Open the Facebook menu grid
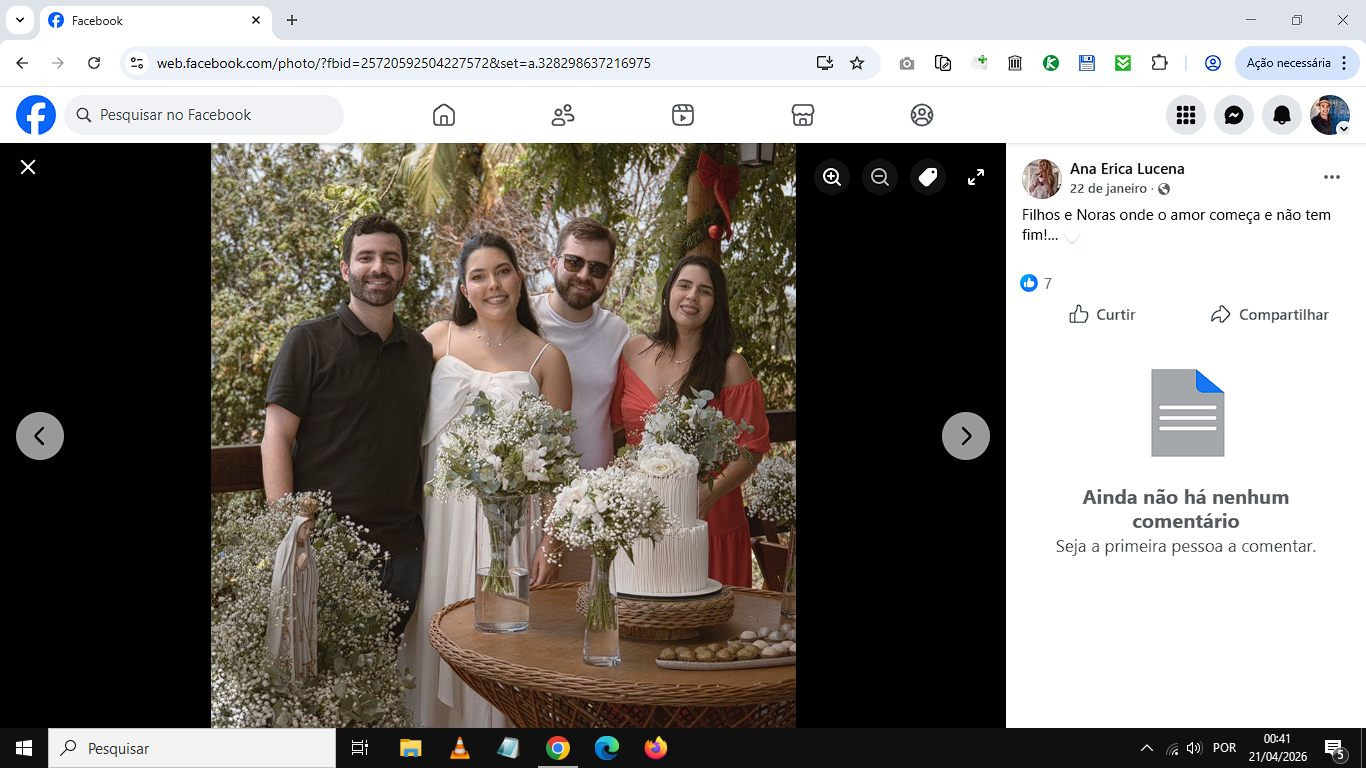The height and width of the screenshot is (768, 1366). coord(1186,116)
